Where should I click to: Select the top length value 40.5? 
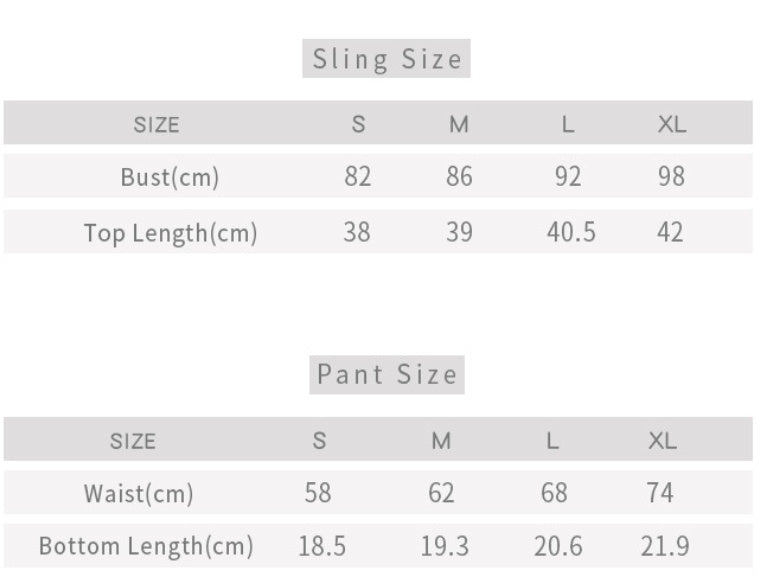click(x=571, y=233)
